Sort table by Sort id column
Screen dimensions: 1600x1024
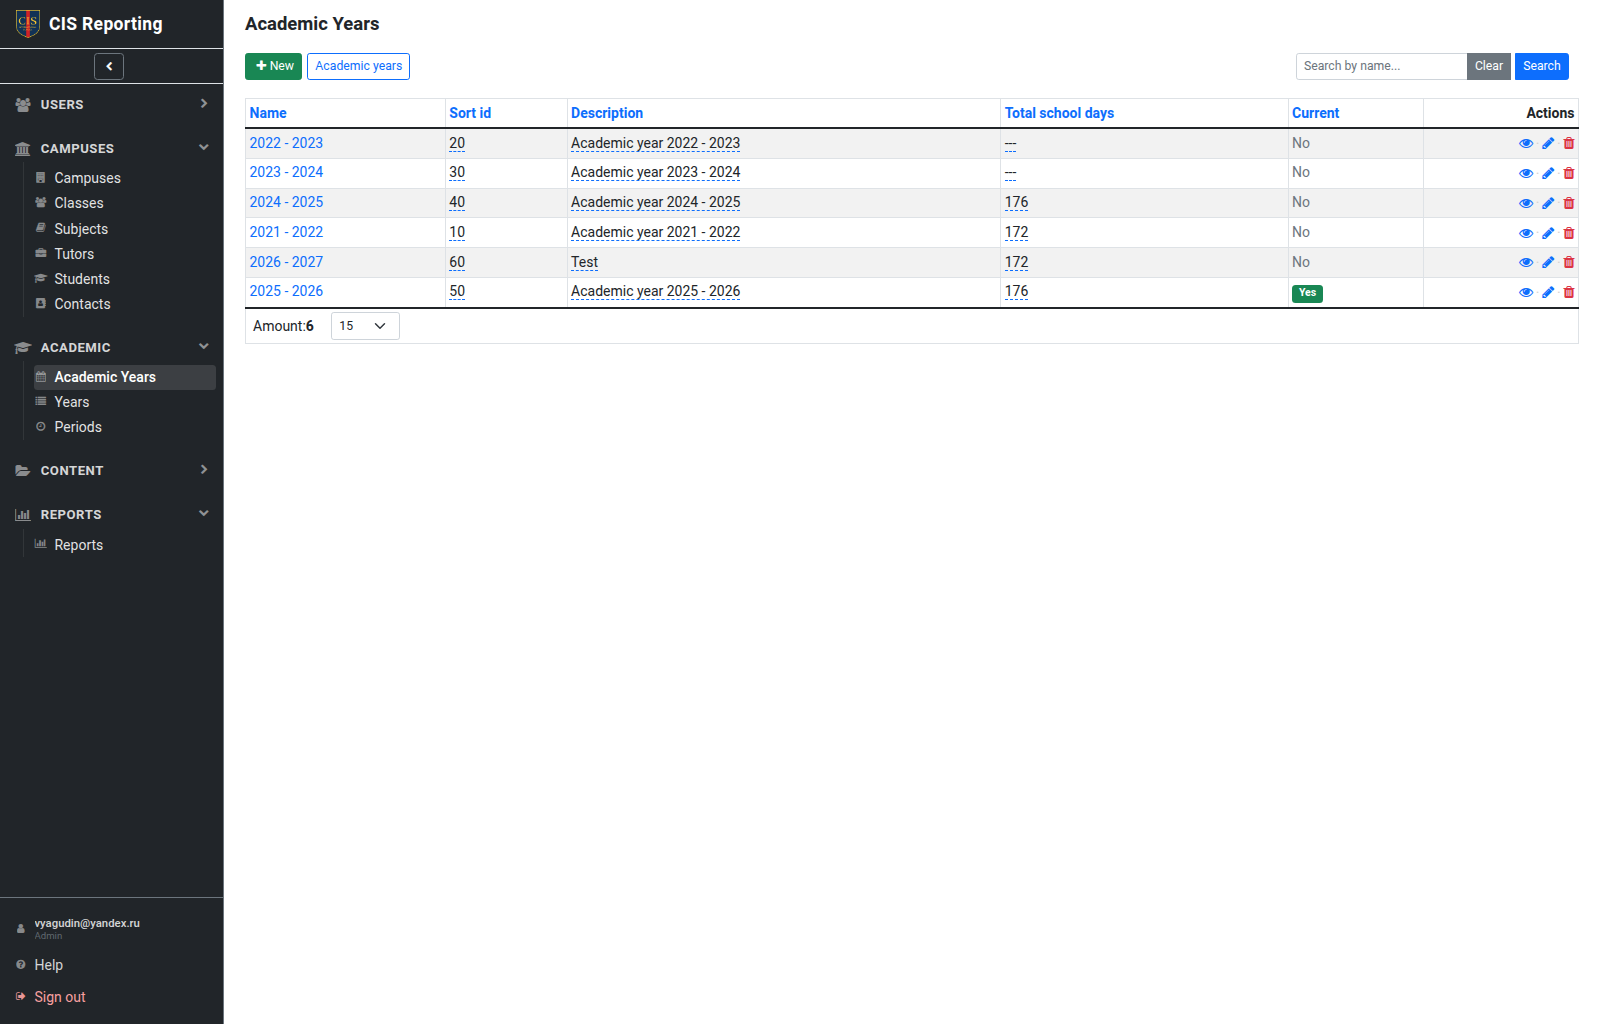[x=470, y=113]
